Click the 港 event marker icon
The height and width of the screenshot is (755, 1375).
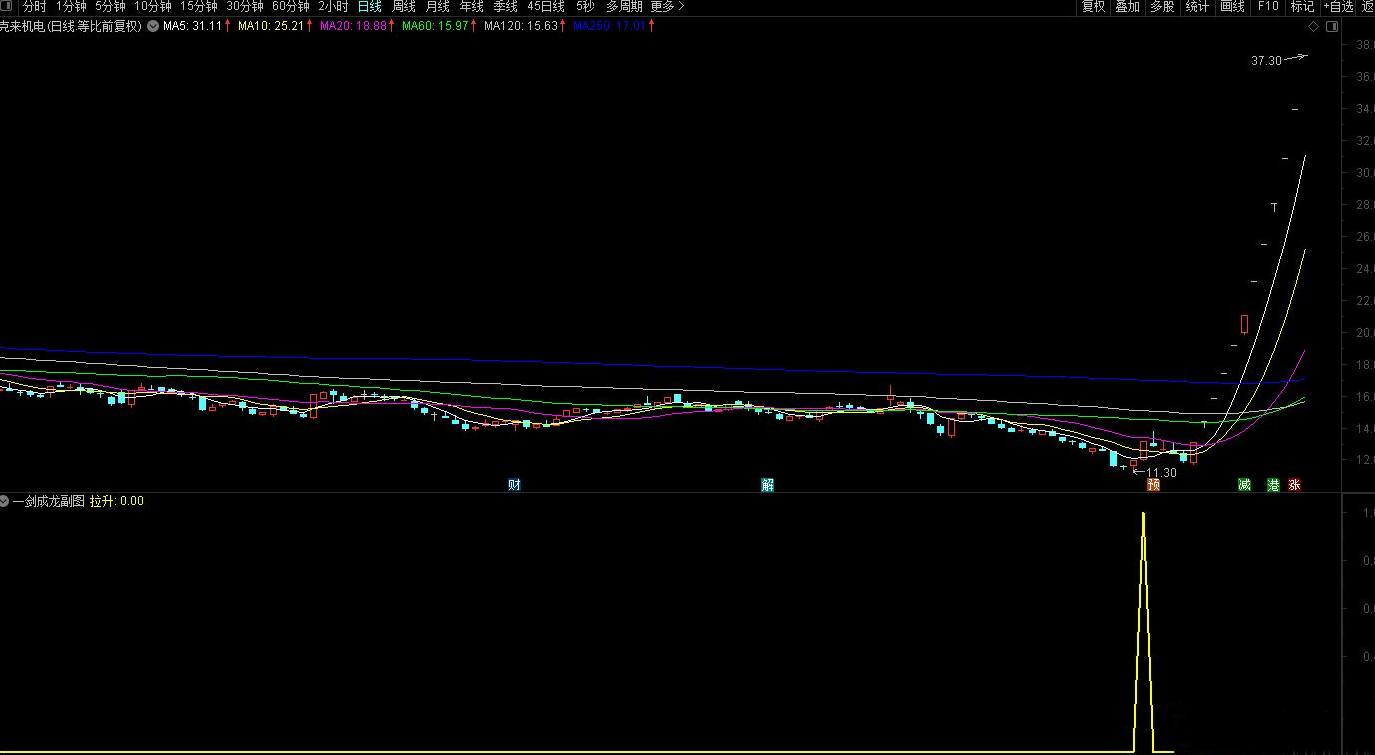(x=1273, y=485)
